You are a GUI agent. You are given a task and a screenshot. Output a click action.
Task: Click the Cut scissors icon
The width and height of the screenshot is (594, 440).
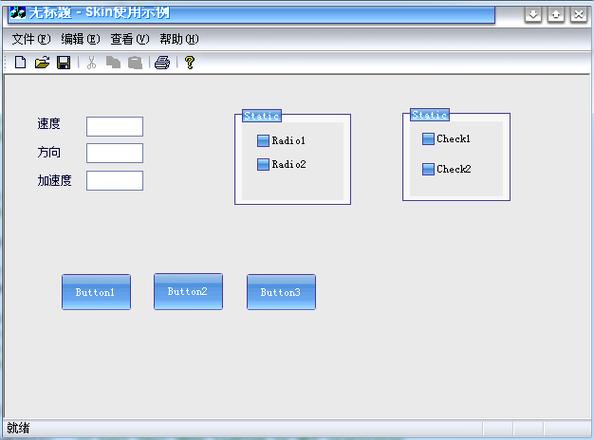click(91, 63)
